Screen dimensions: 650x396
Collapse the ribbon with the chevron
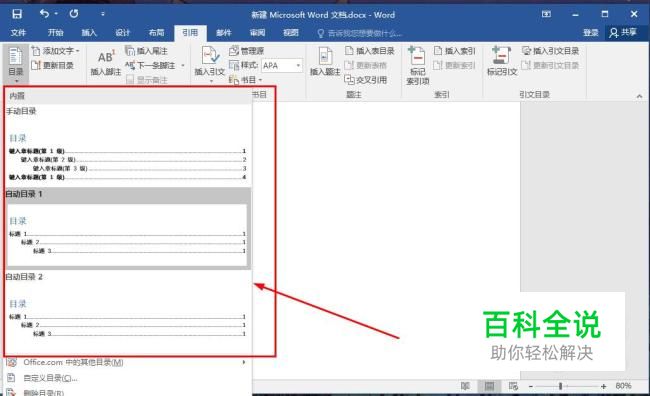[x=640, y=96]
